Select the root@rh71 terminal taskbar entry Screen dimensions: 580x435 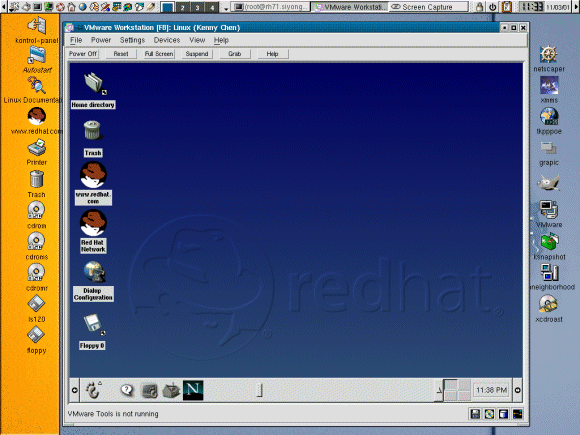tap(271, 7)
